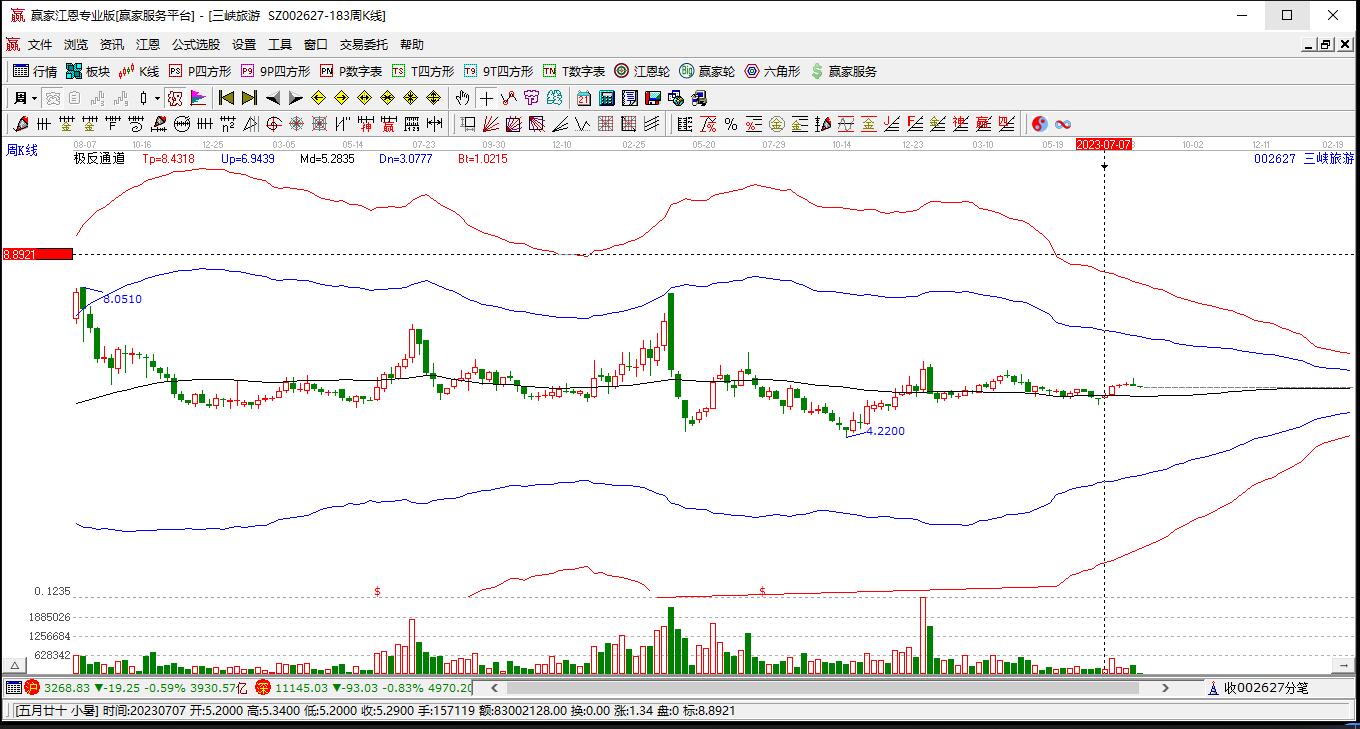The height and width of the screenshot is (729, 1360).
Task: Step chart left with black left arrow
Action: pos(273,98)
